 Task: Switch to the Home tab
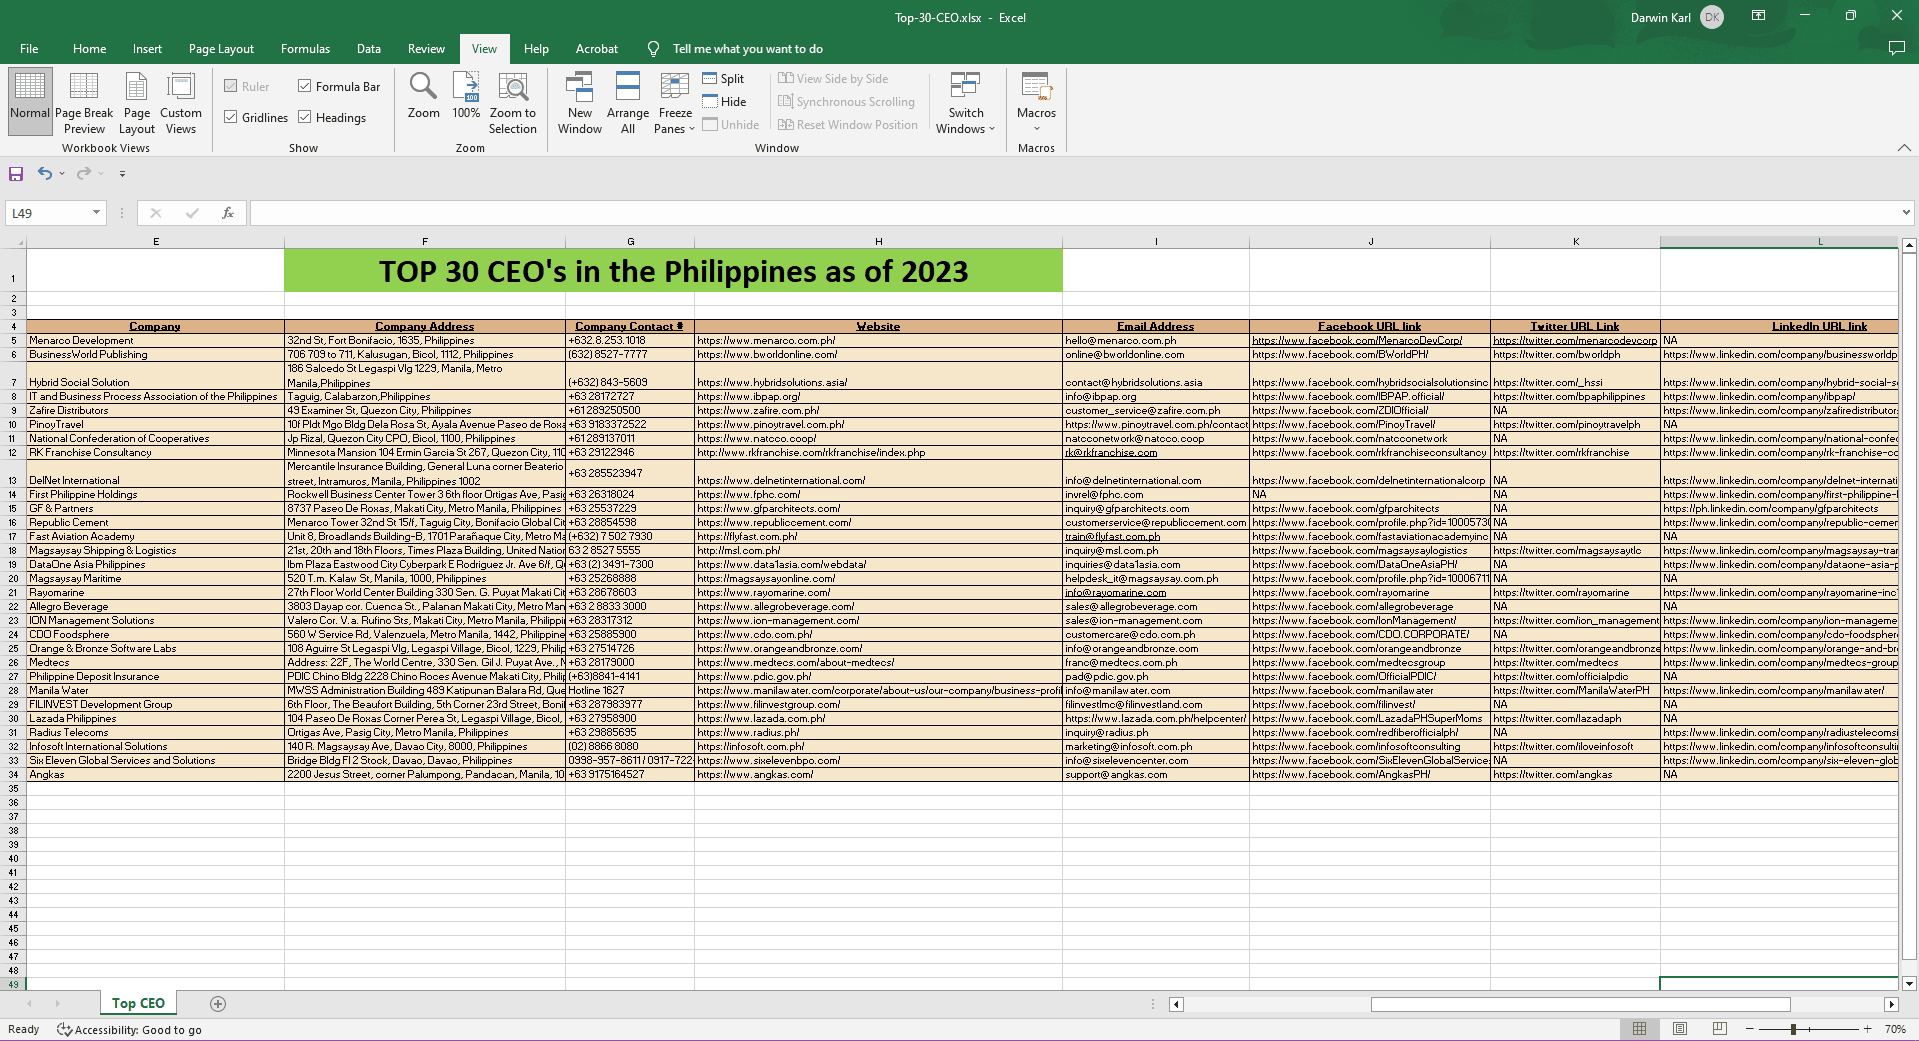coord(89,49)
